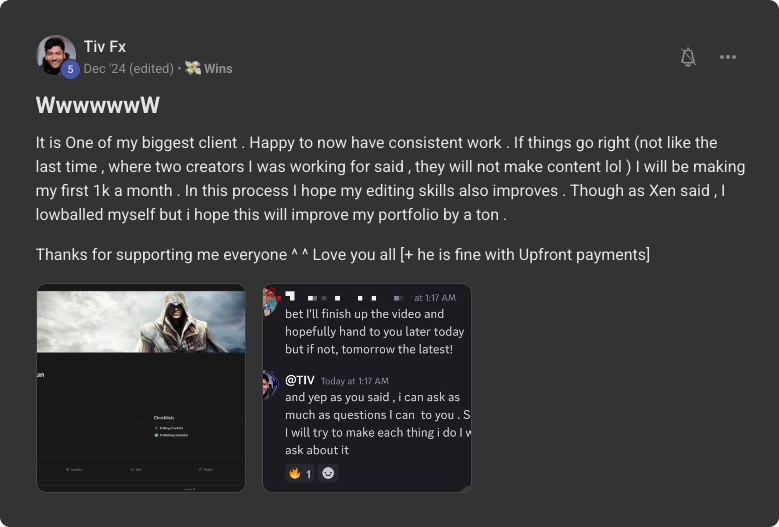Open Tiv Fx author name link
Image resolution: width=779 pixels, height=527 pixels.
tap(105, 47)
